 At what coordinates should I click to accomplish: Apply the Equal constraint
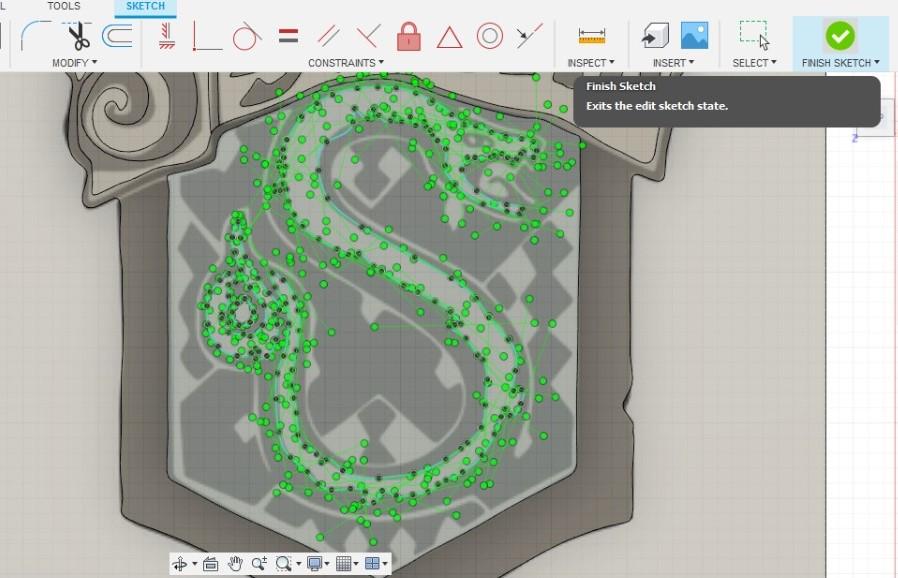coord(288,36)
